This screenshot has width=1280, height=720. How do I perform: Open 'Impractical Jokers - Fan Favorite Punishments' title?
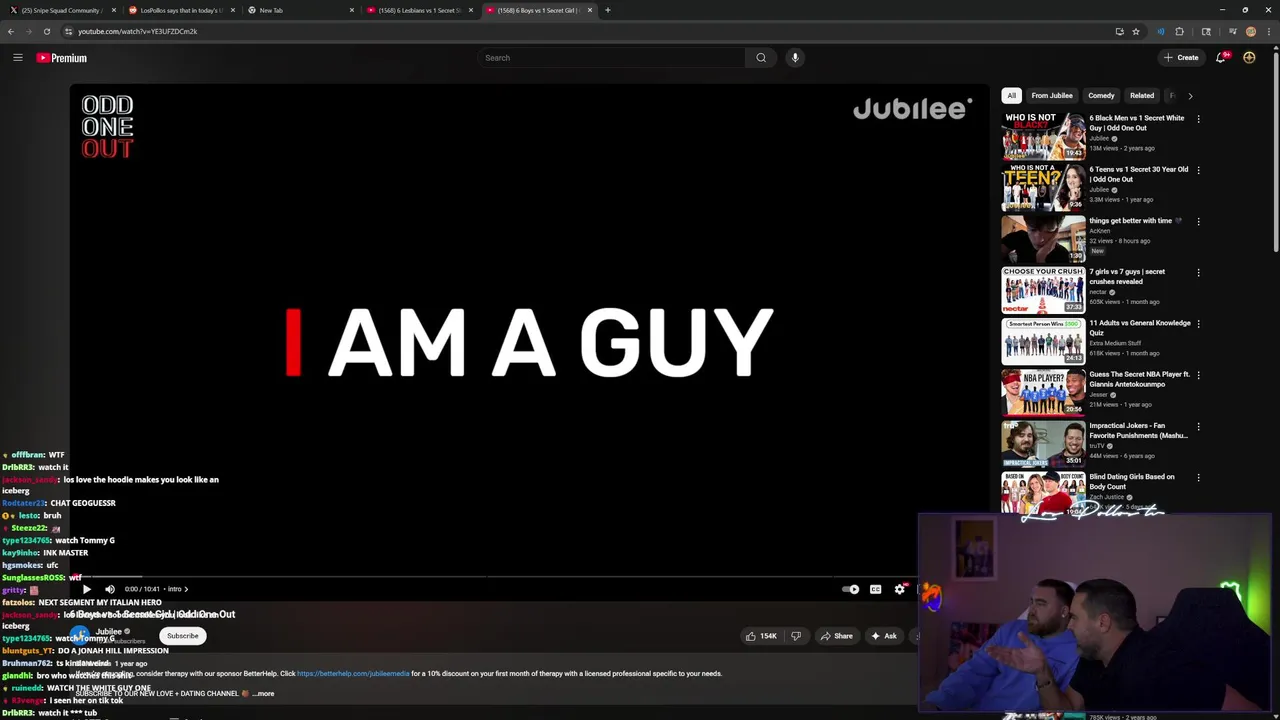tap(1138, 431)
